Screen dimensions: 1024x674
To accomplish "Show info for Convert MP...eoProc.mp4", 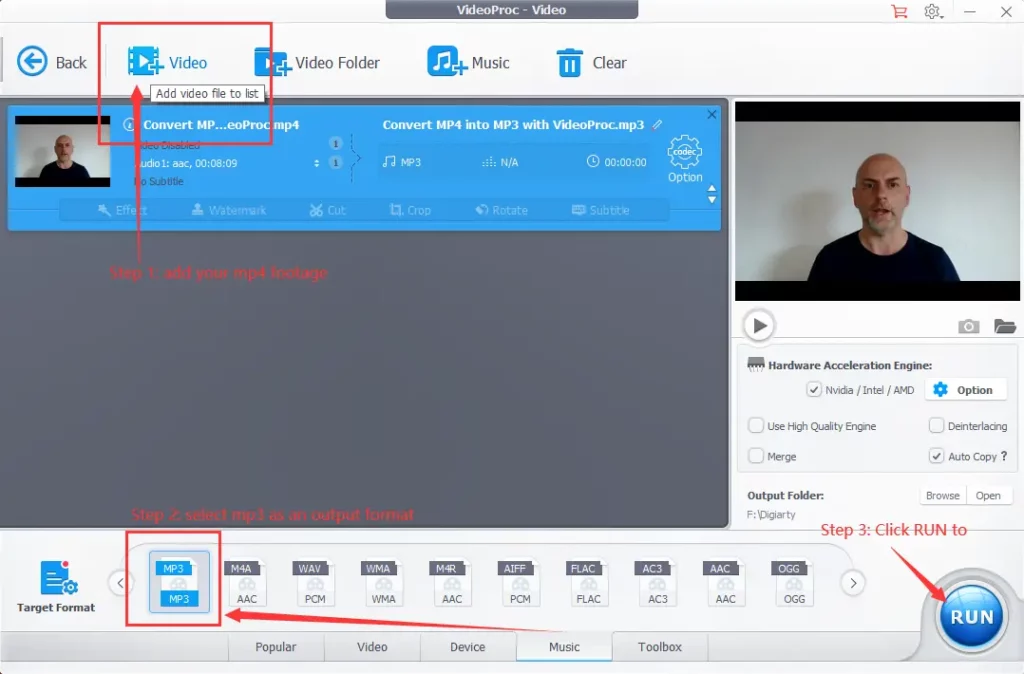I will coord(129,124).
